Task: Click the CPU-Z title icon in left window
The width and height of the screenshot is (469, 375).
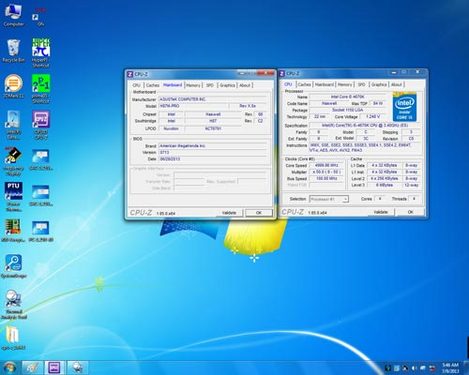Action: coord(130,74)
